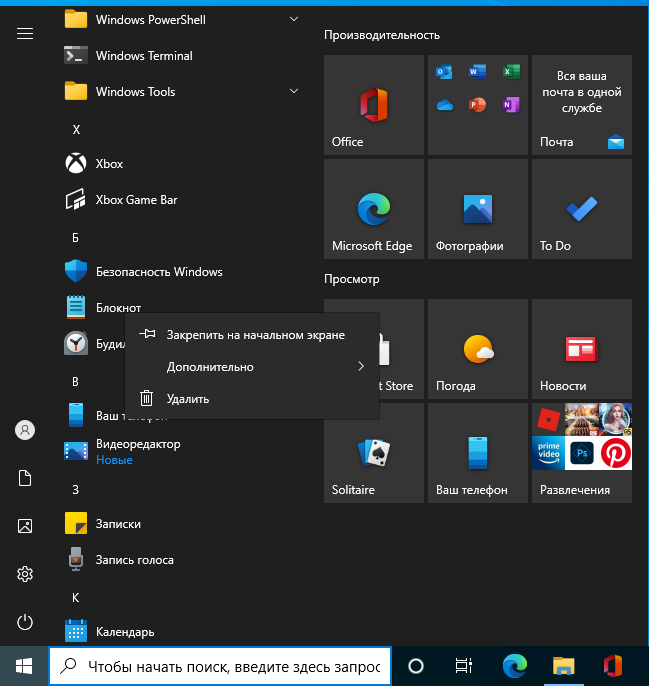Open Office from the taskbar
This screenshot has height=686, width=649.
[x=613, y=666]
